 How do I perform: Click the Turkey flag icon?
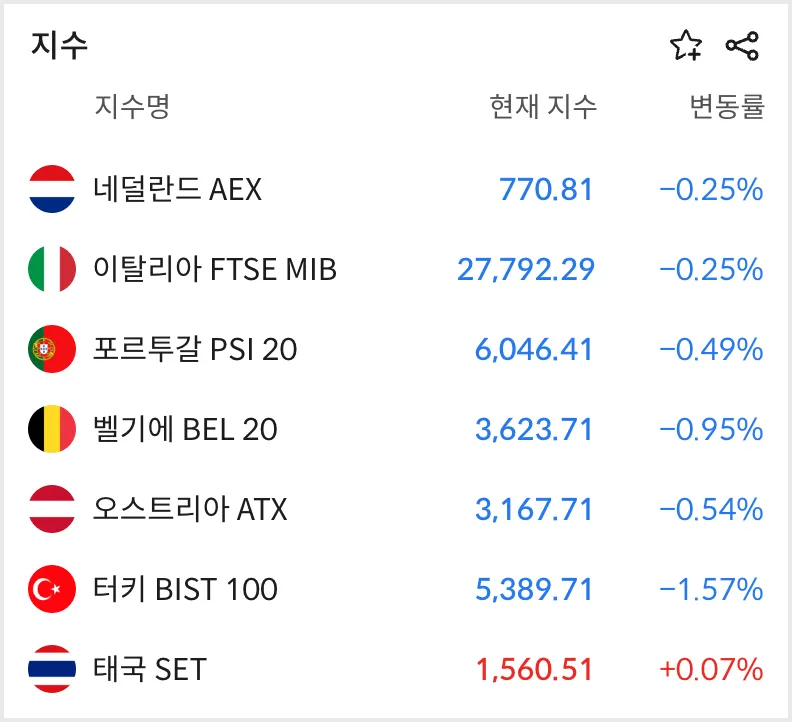52,589
